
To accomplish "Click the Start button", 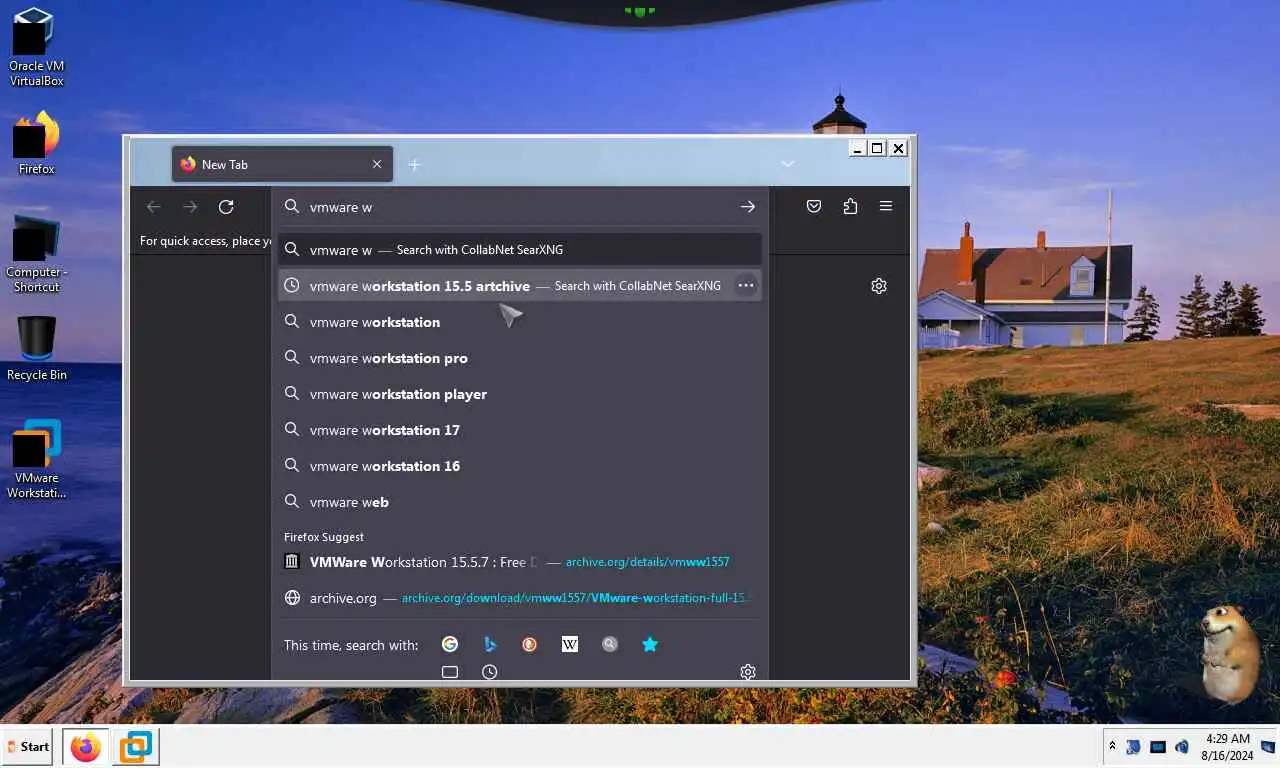I will click(28, 746).
